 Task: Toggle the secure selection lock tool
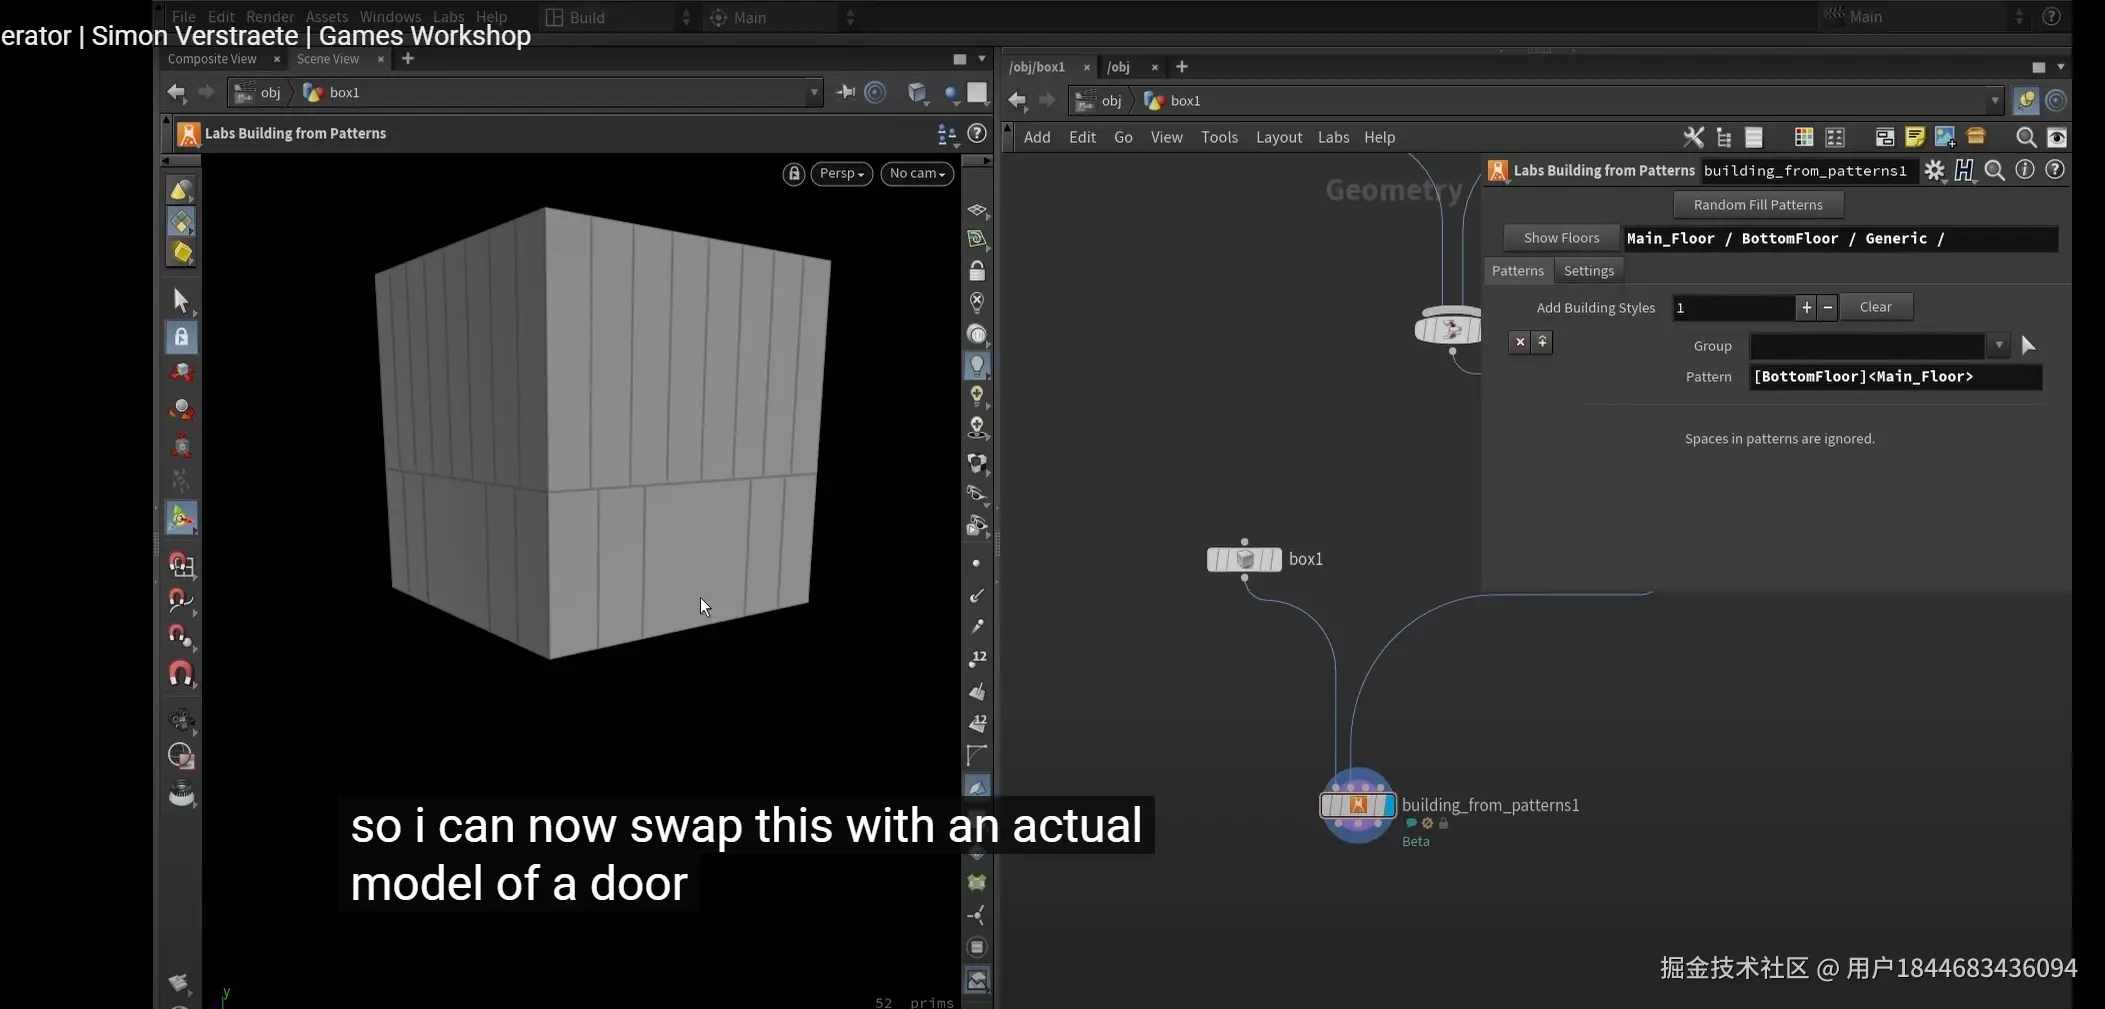[181, 337]
